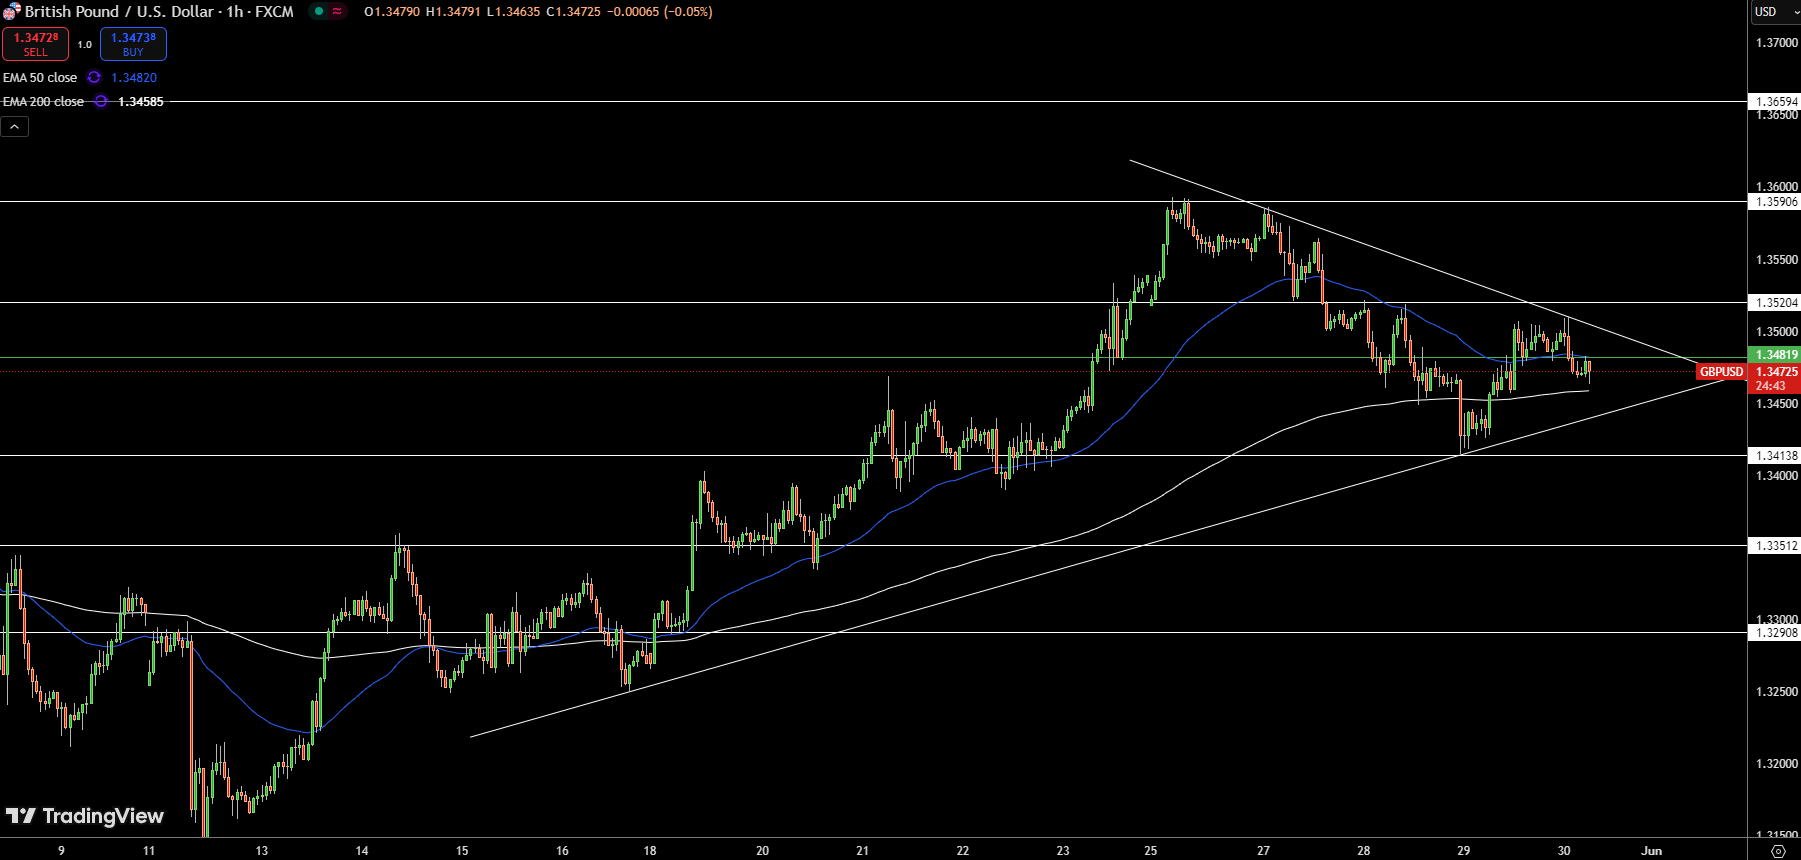Viewport: 1801px width, 860px height.
Task: Open the USD currency dropdown
Action: coord(1774,12)
